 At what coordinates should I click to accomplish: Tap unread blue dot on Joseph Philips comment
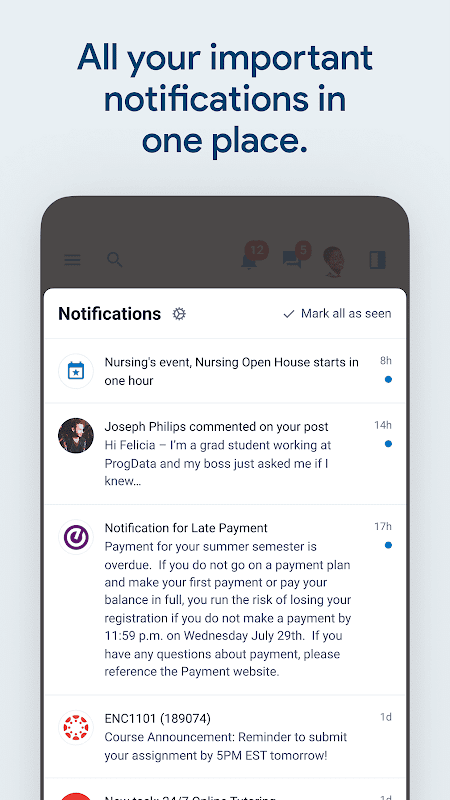[x=388, y=444]
